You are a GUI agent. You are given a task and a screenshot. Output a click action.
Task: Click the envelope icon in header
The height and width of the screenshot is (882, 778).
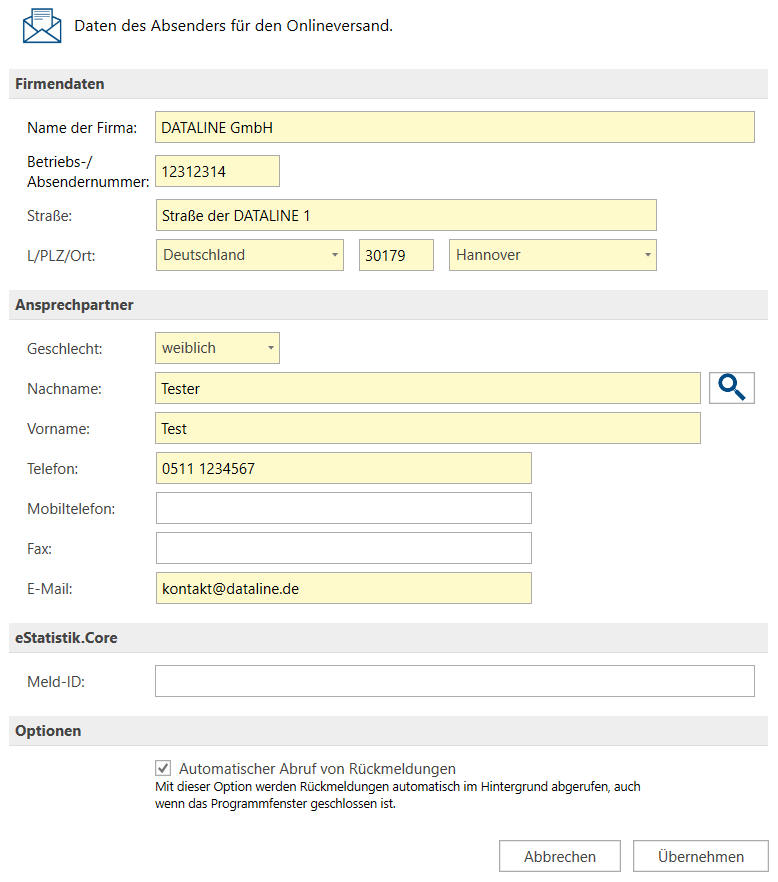(x=42, y=25)
